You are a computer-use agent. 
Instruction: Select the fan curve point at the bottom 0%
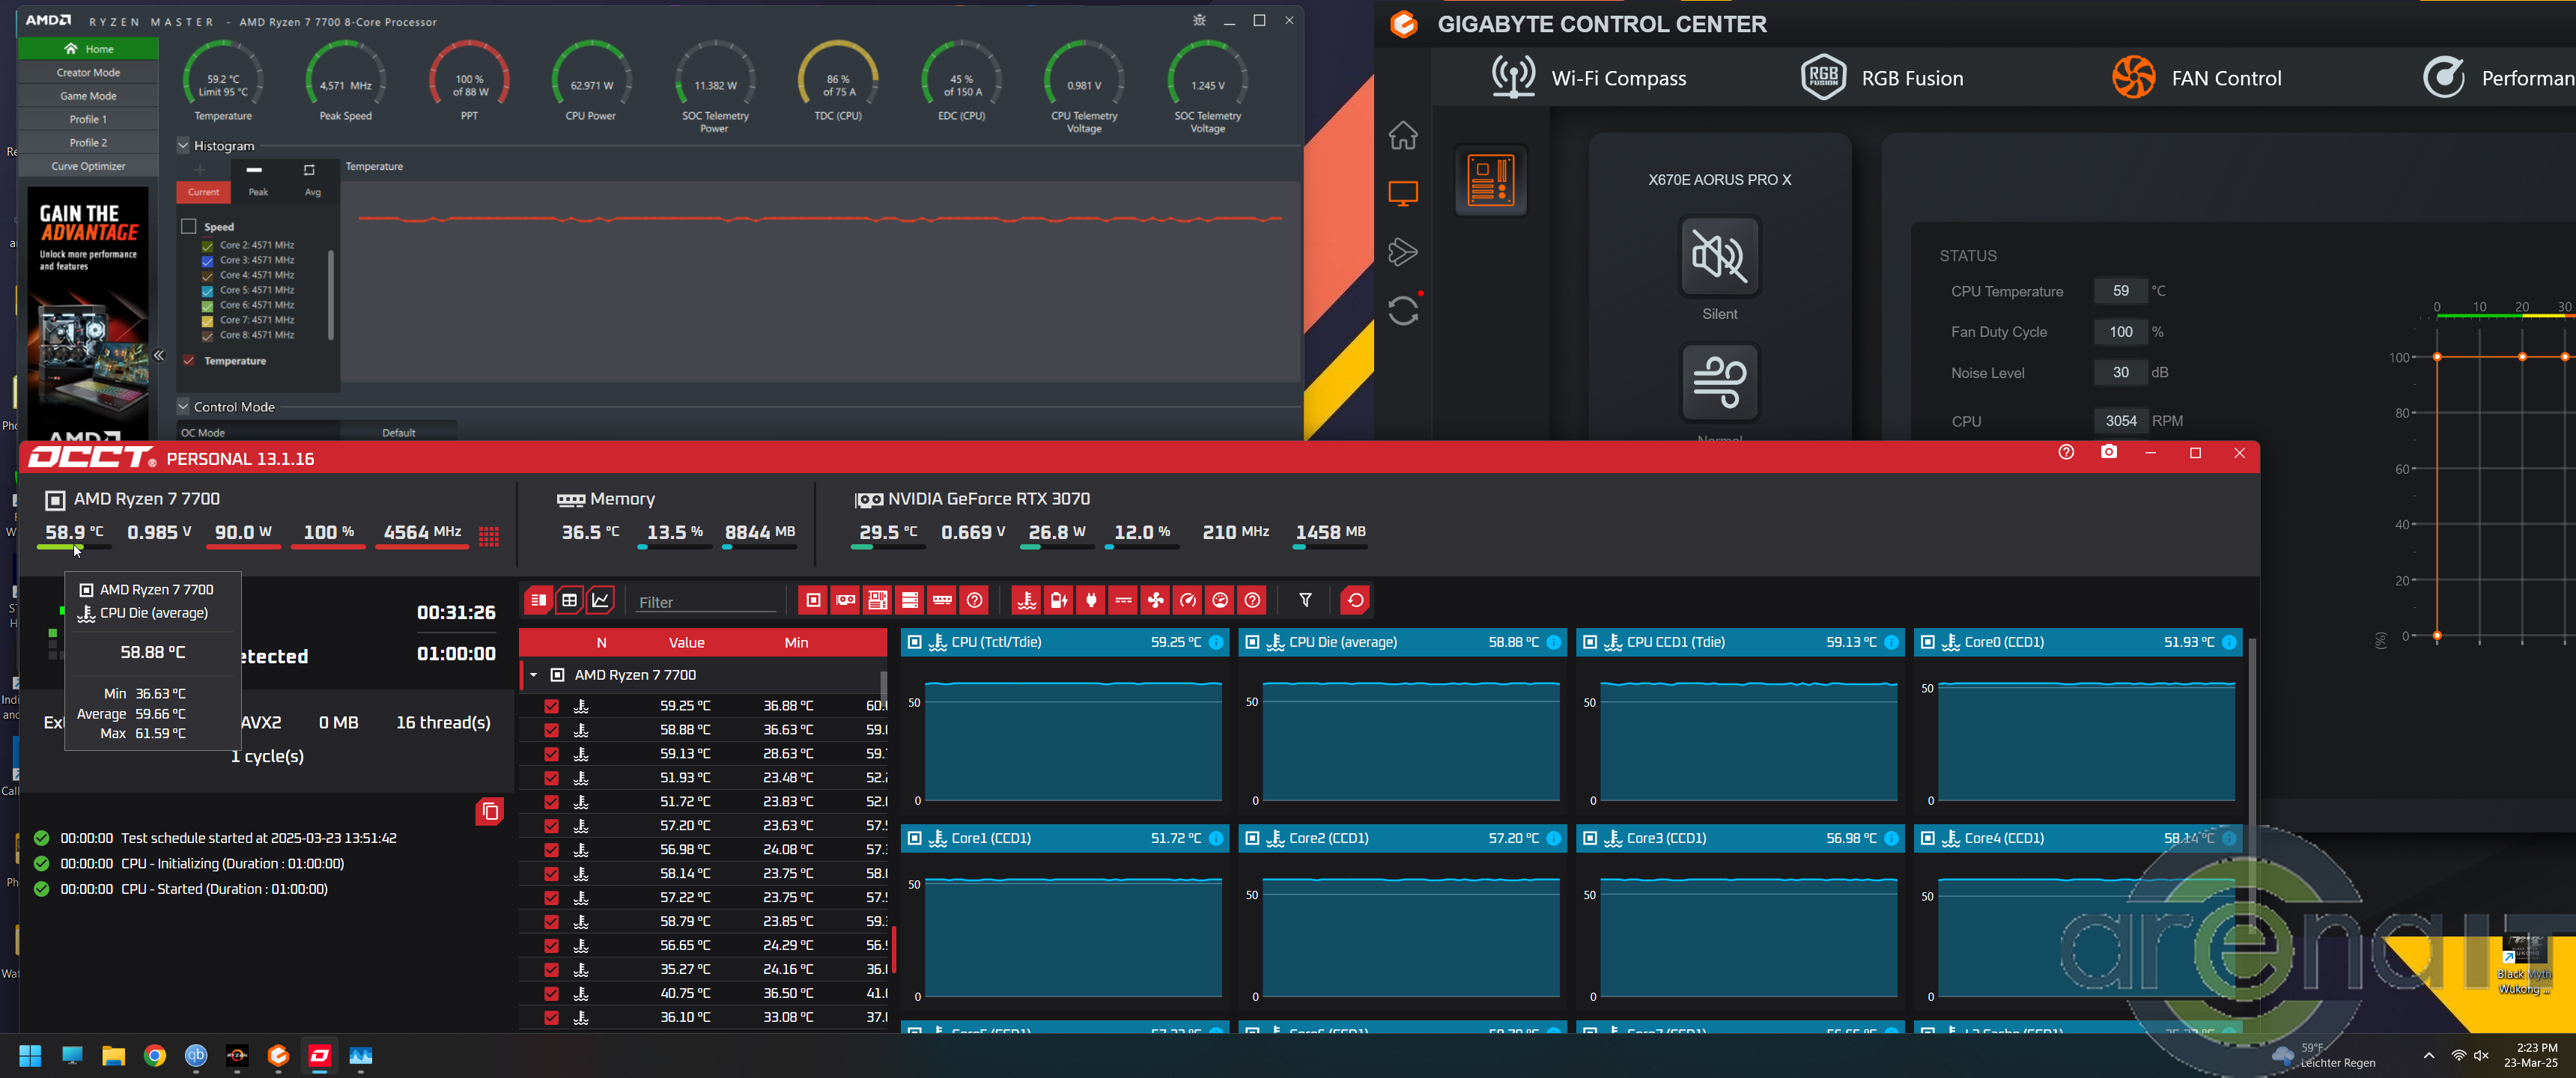[2437, 636]
